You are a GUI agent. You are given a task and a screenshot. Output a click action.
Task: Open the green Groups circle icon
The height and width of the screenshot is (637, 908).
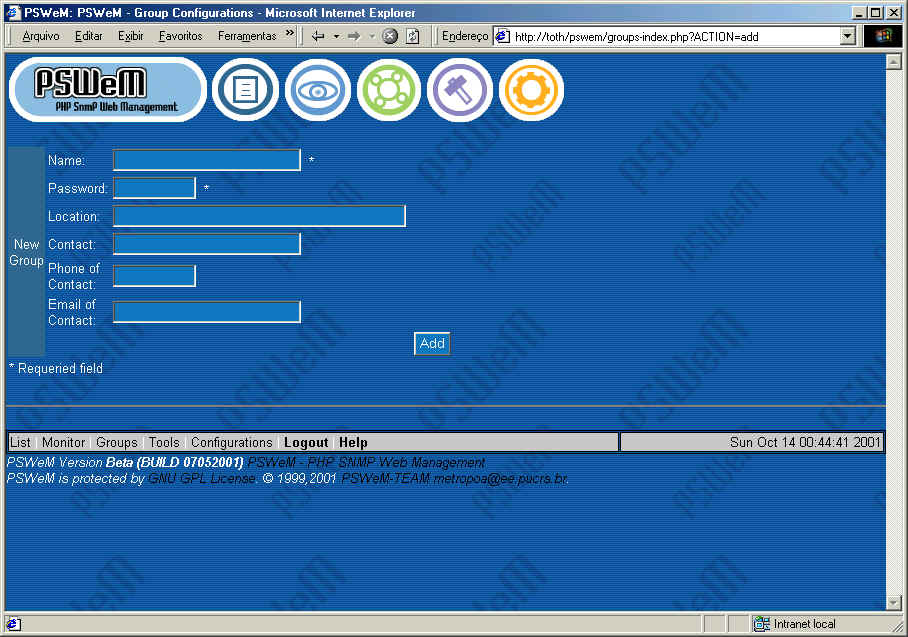click(x=389, y=90)
